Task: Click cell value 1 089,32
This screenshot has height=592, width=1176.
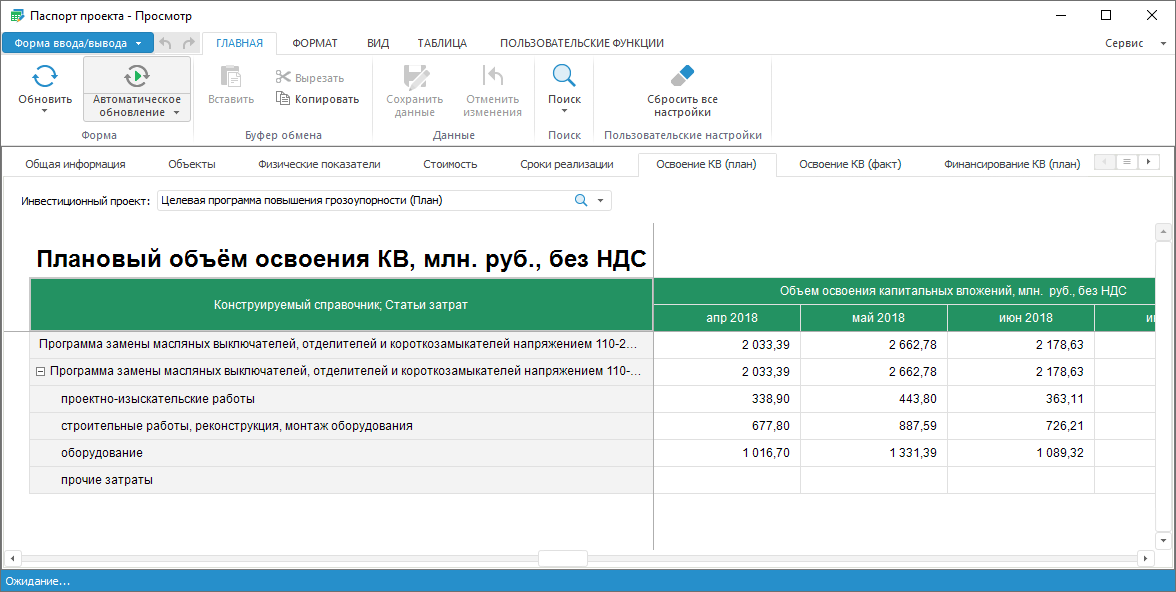Action: click(x=1021, y=453)
